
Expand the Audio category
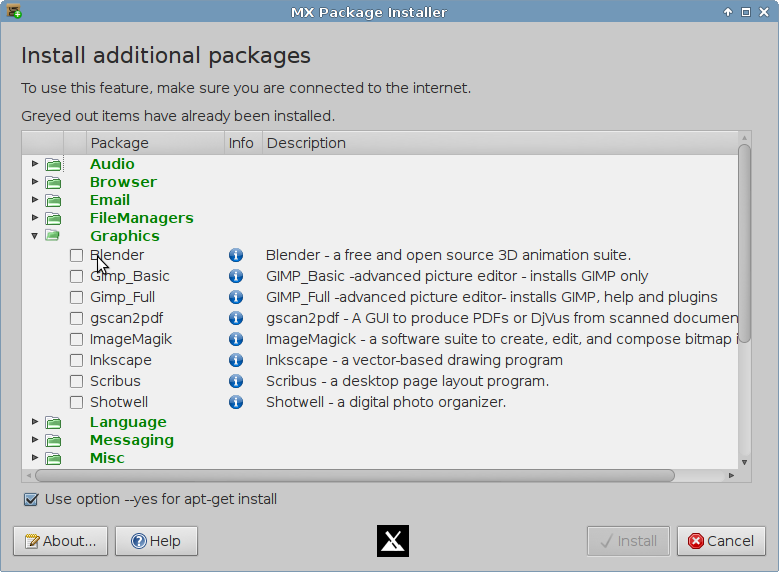pyautogui.click(x=35, y=163)
